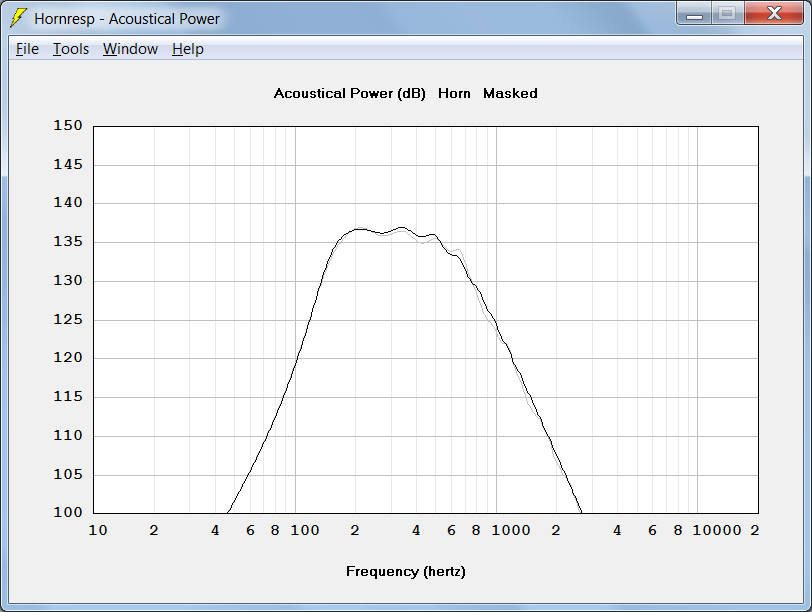
Task: Click the 135 y-axis value
Action: [x=68, y=242]
